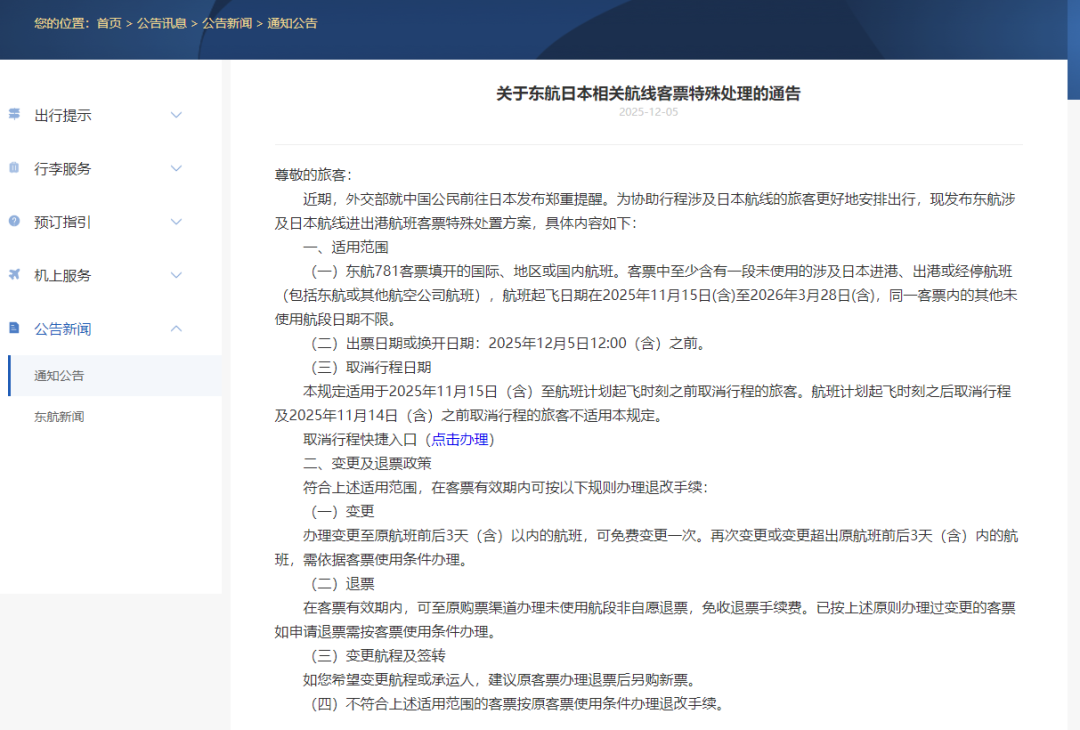
Task: Click 公告讯息 in the breadcrumb path
Action: point(161,23)
